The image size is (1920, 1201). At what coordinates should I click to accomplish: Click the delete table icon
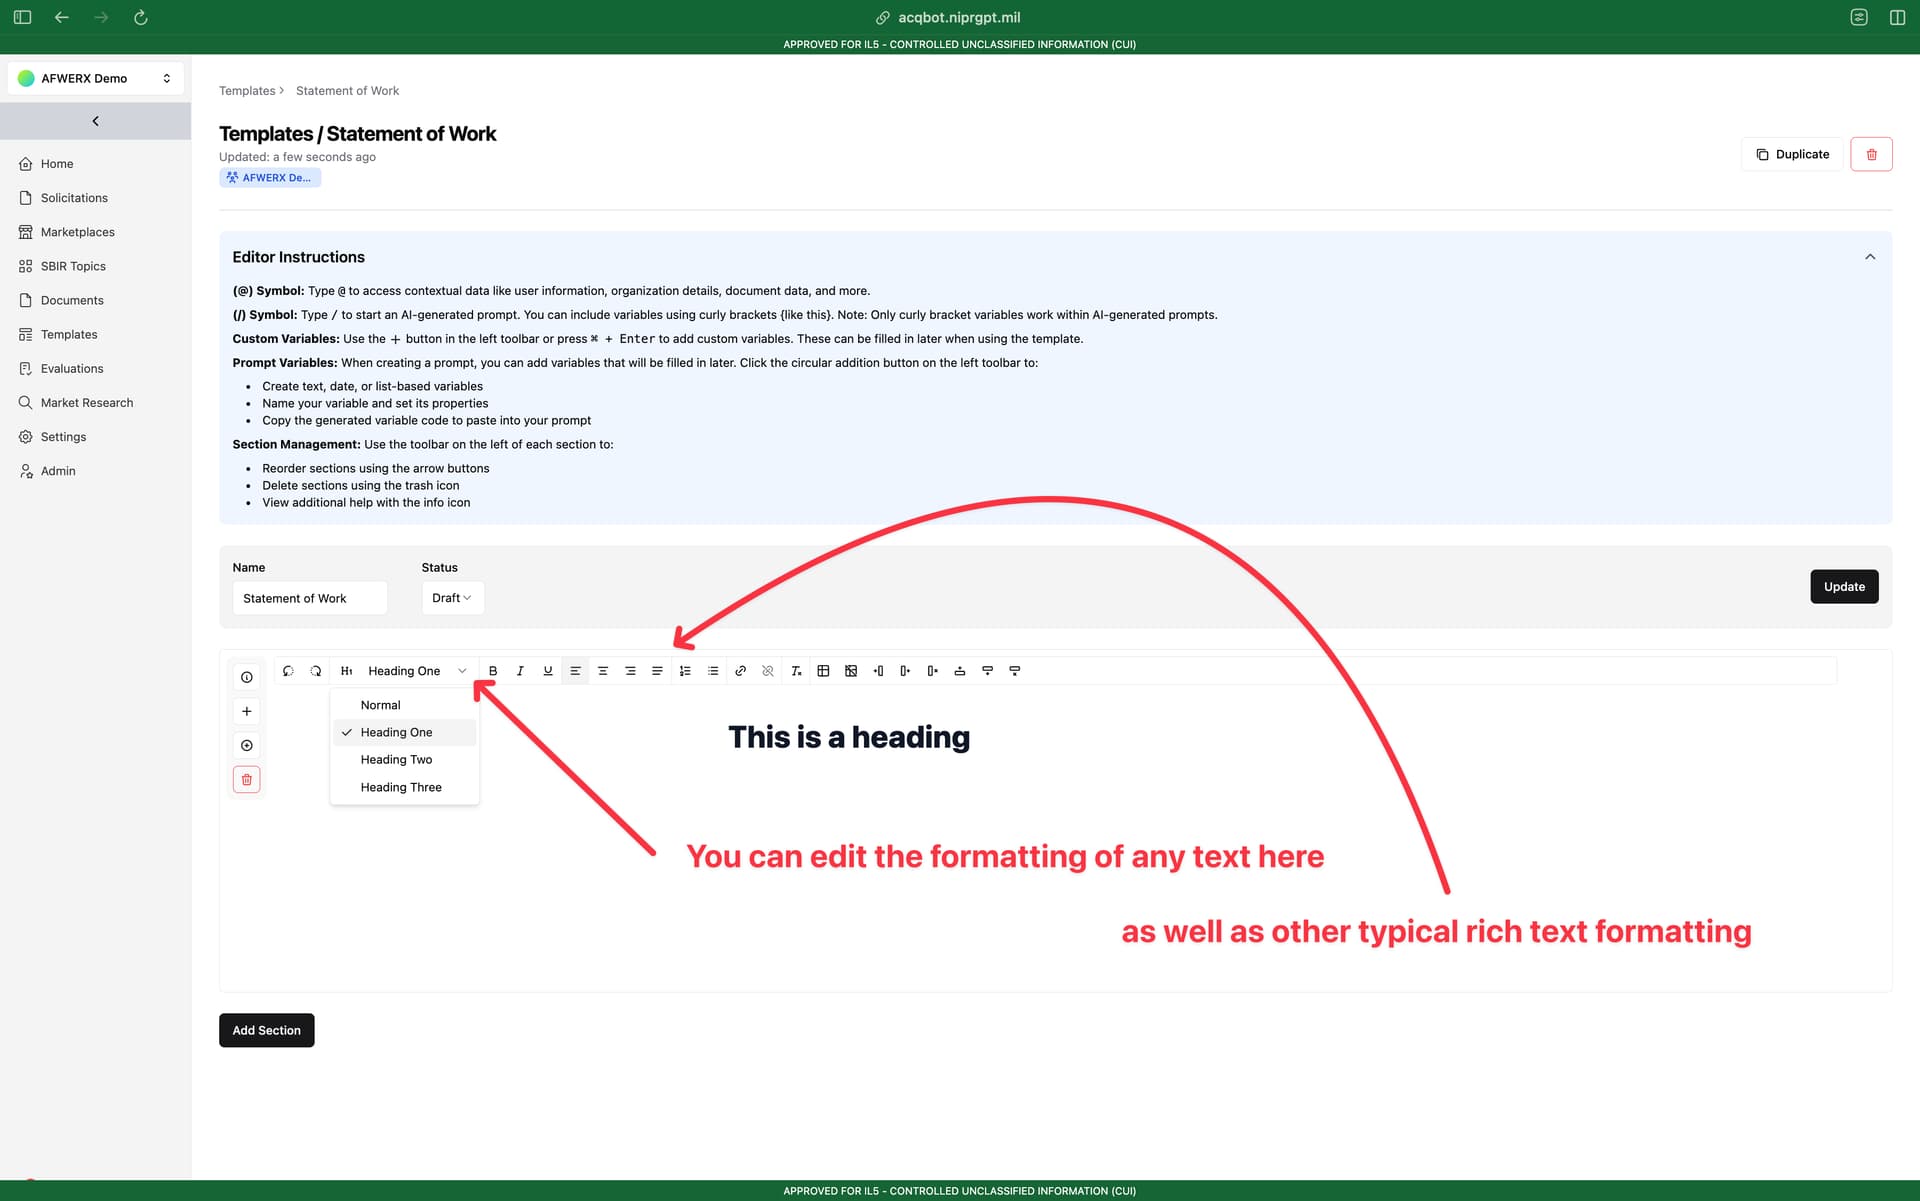point(851,671)
